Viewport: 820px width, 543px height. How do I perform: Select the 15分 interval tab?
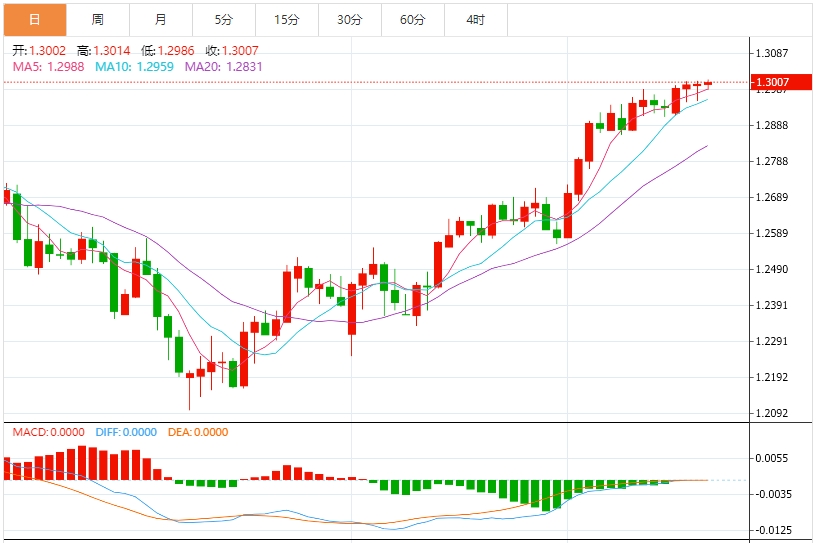pyautogui.click(x=287, y=19)
